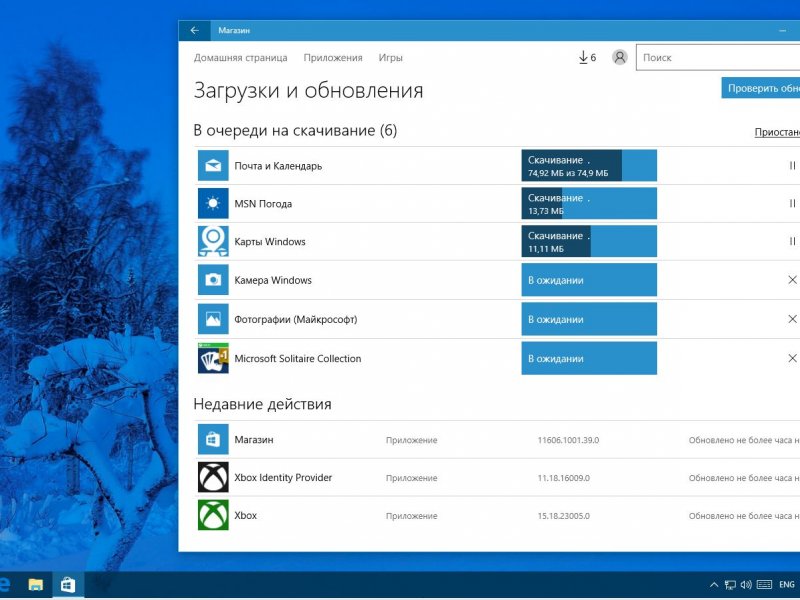Image resolution: width=800 pixels, height=600 pixels.
Task: Click В ожидании status for Фотографии (Майкрософт)
Action: pos(589,319)
